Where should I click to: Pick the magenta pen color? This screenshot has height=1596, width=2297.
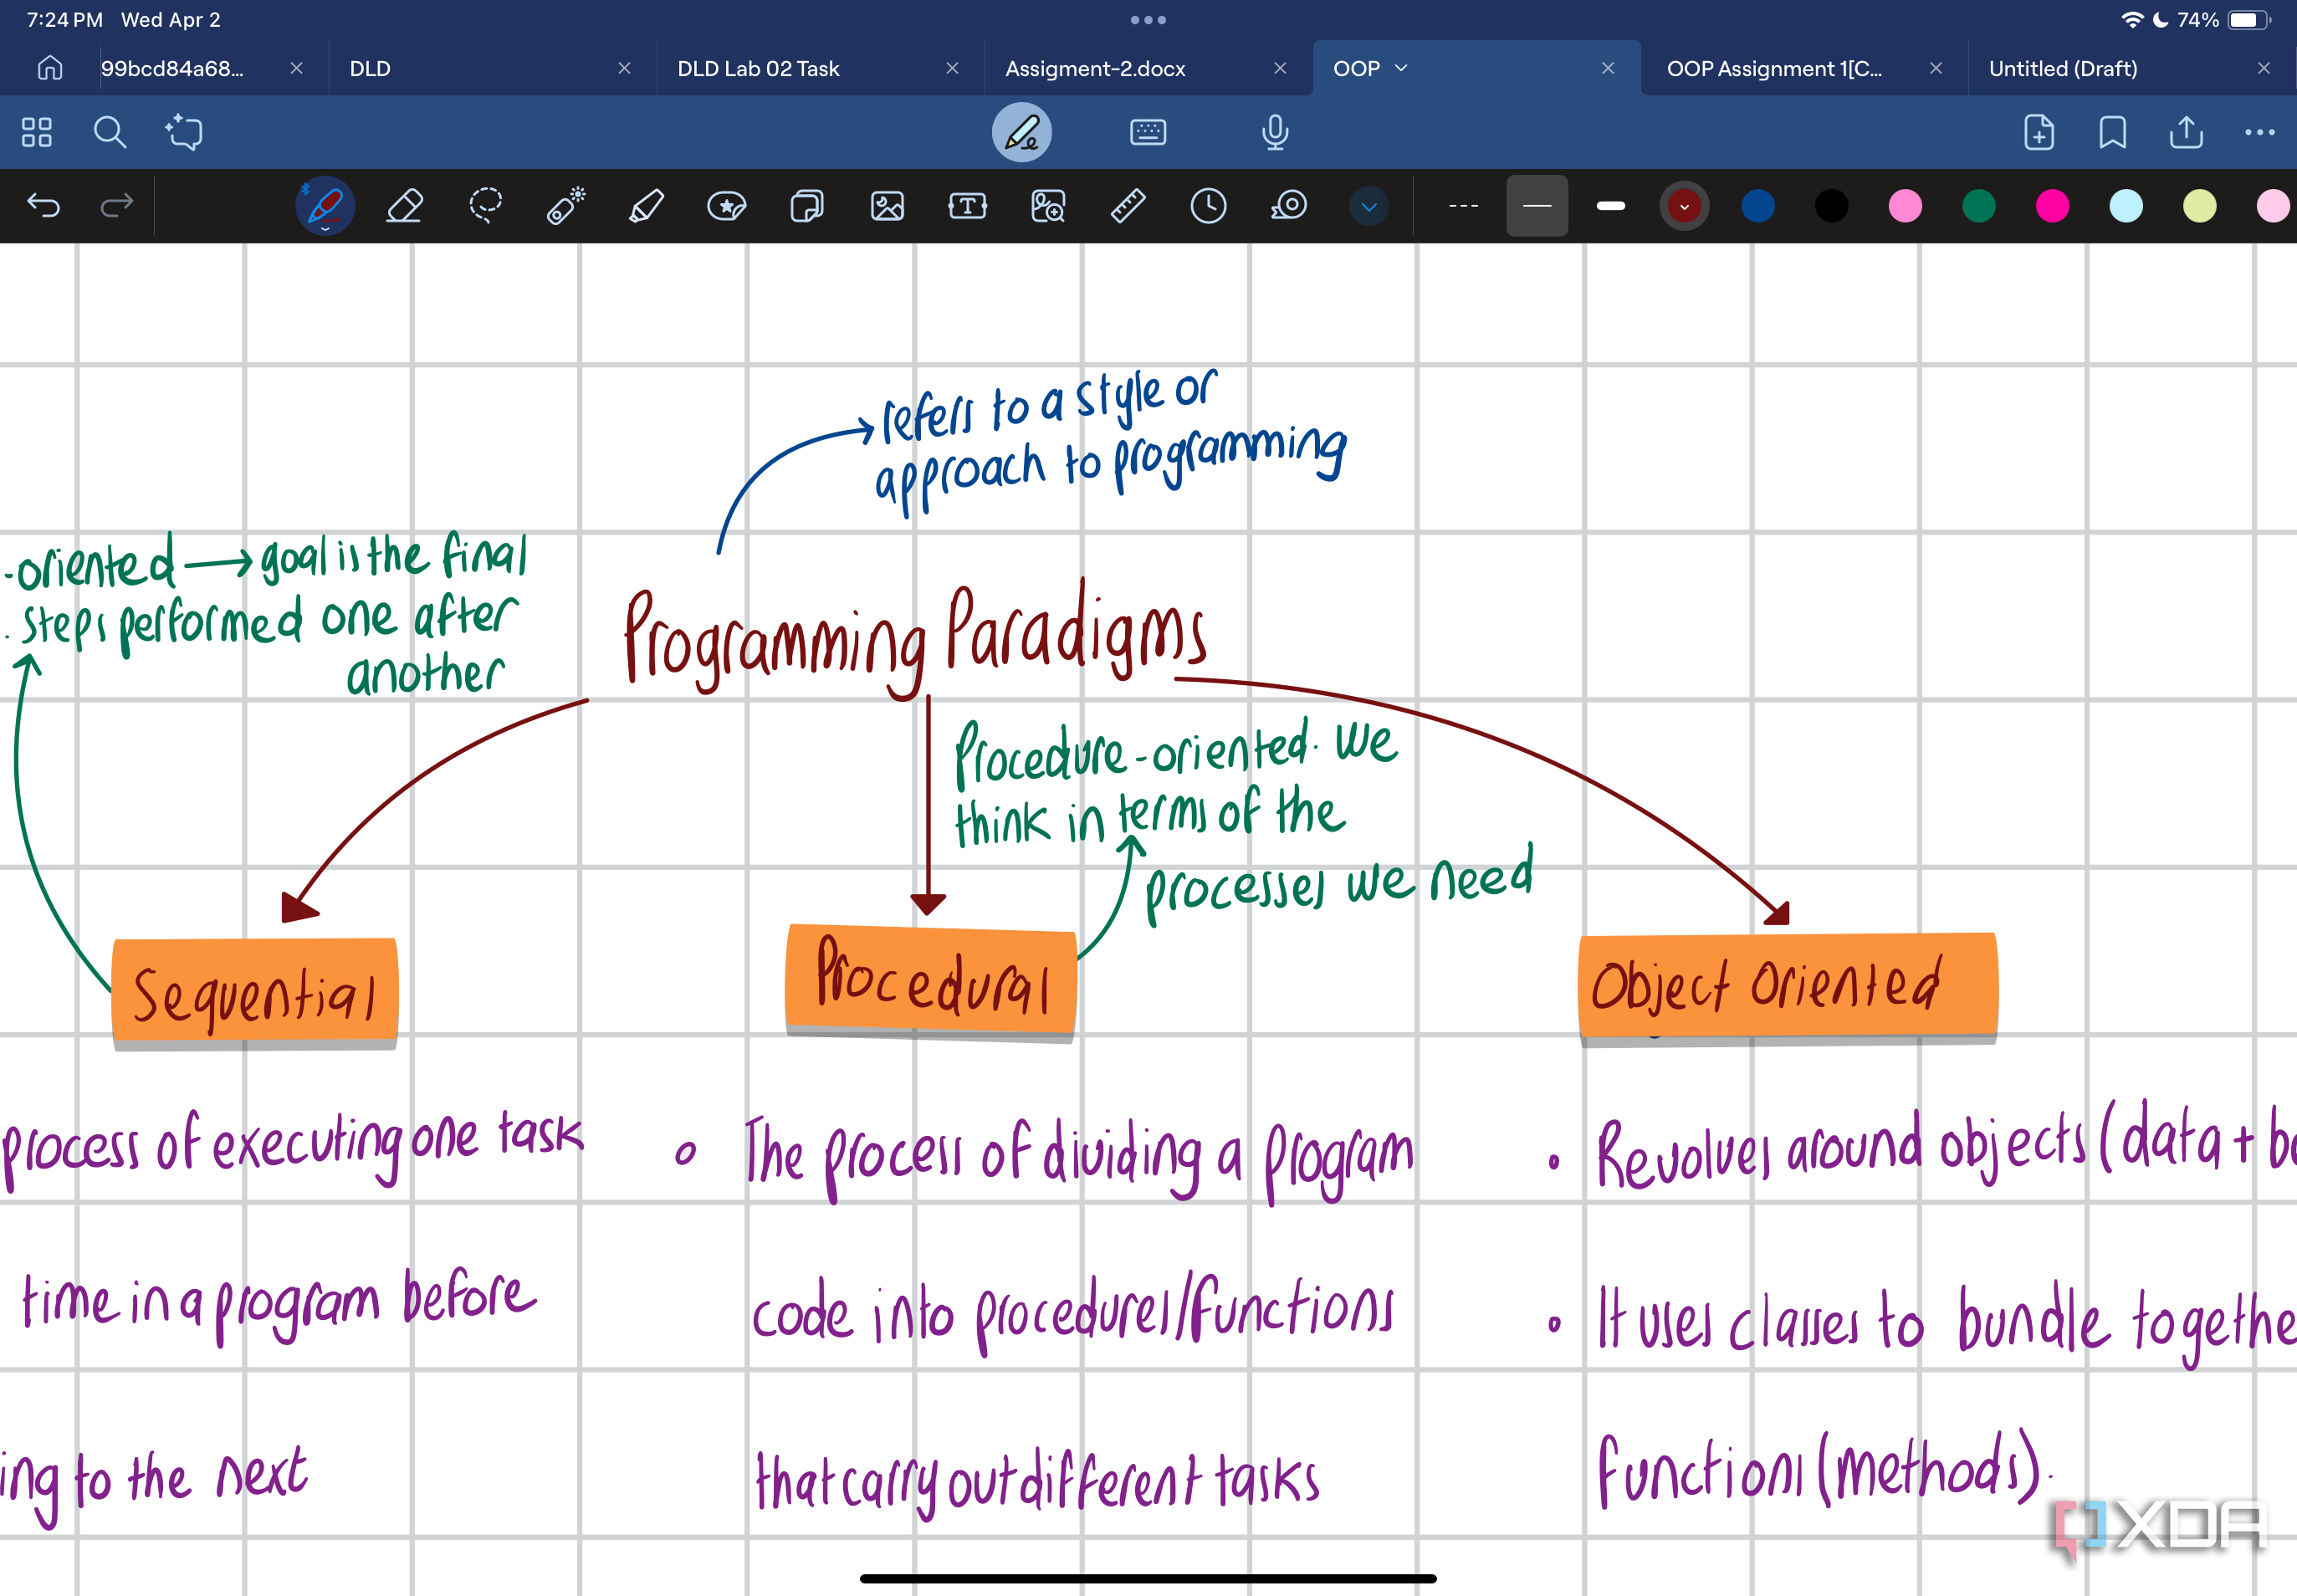(2052, 206)
